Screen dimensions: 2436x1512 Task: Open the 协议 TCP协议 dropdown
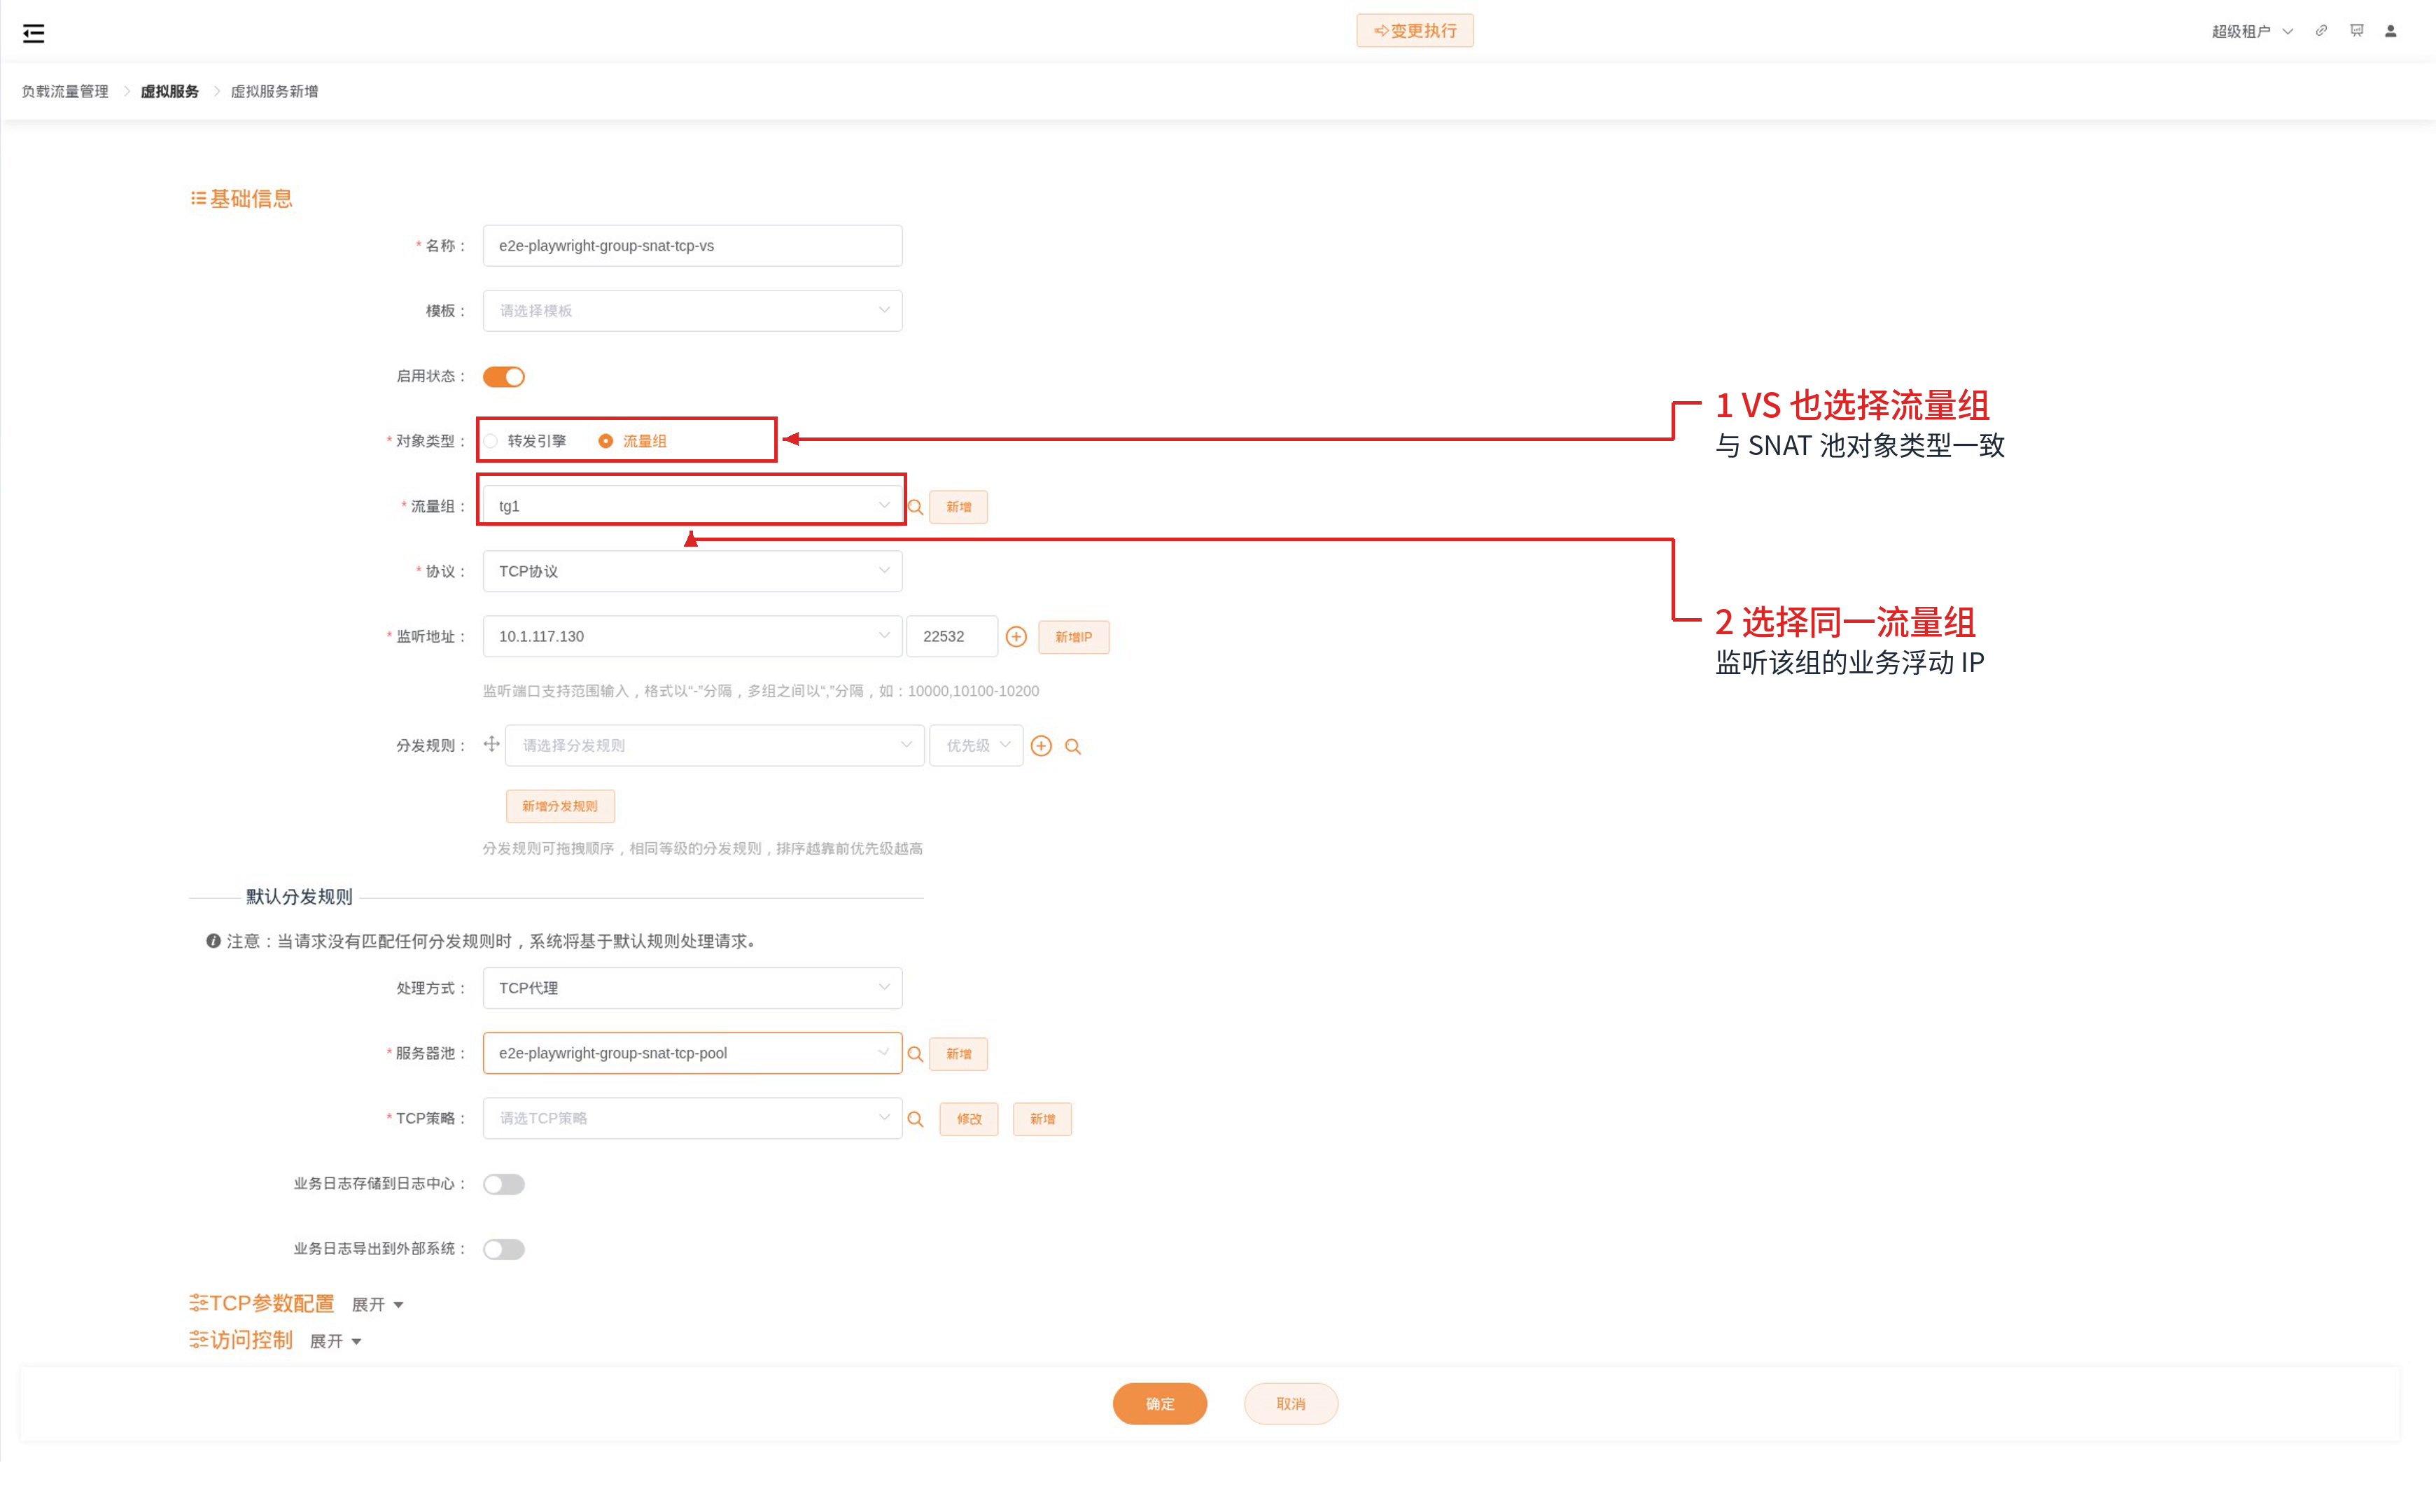(x=692, y=571)
